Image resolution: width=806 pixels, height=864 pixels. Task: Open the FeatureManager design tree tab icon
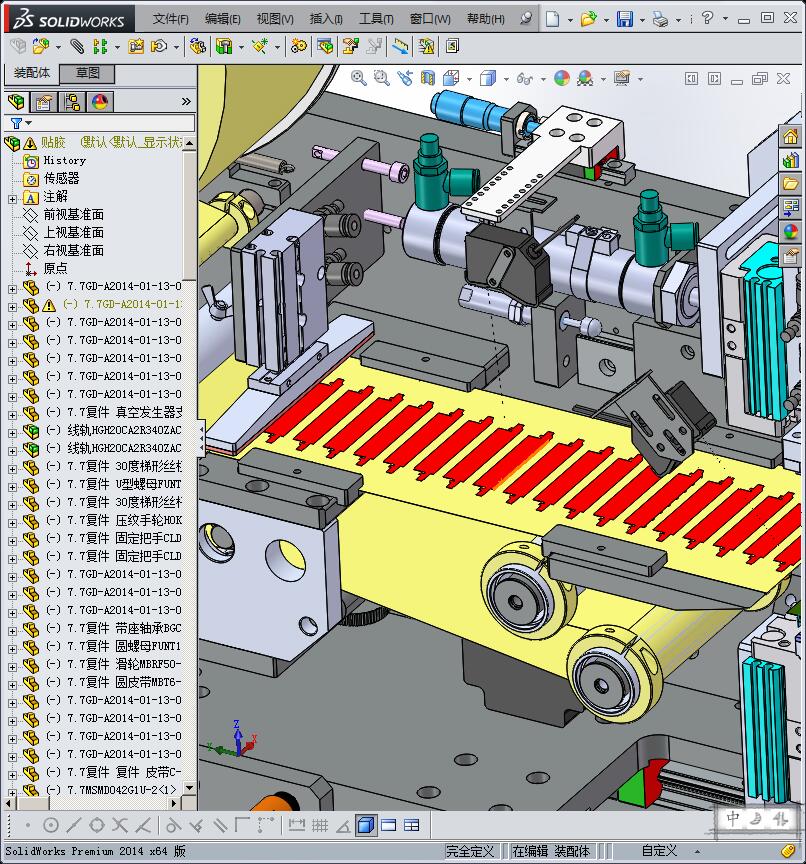click(17, 102)
